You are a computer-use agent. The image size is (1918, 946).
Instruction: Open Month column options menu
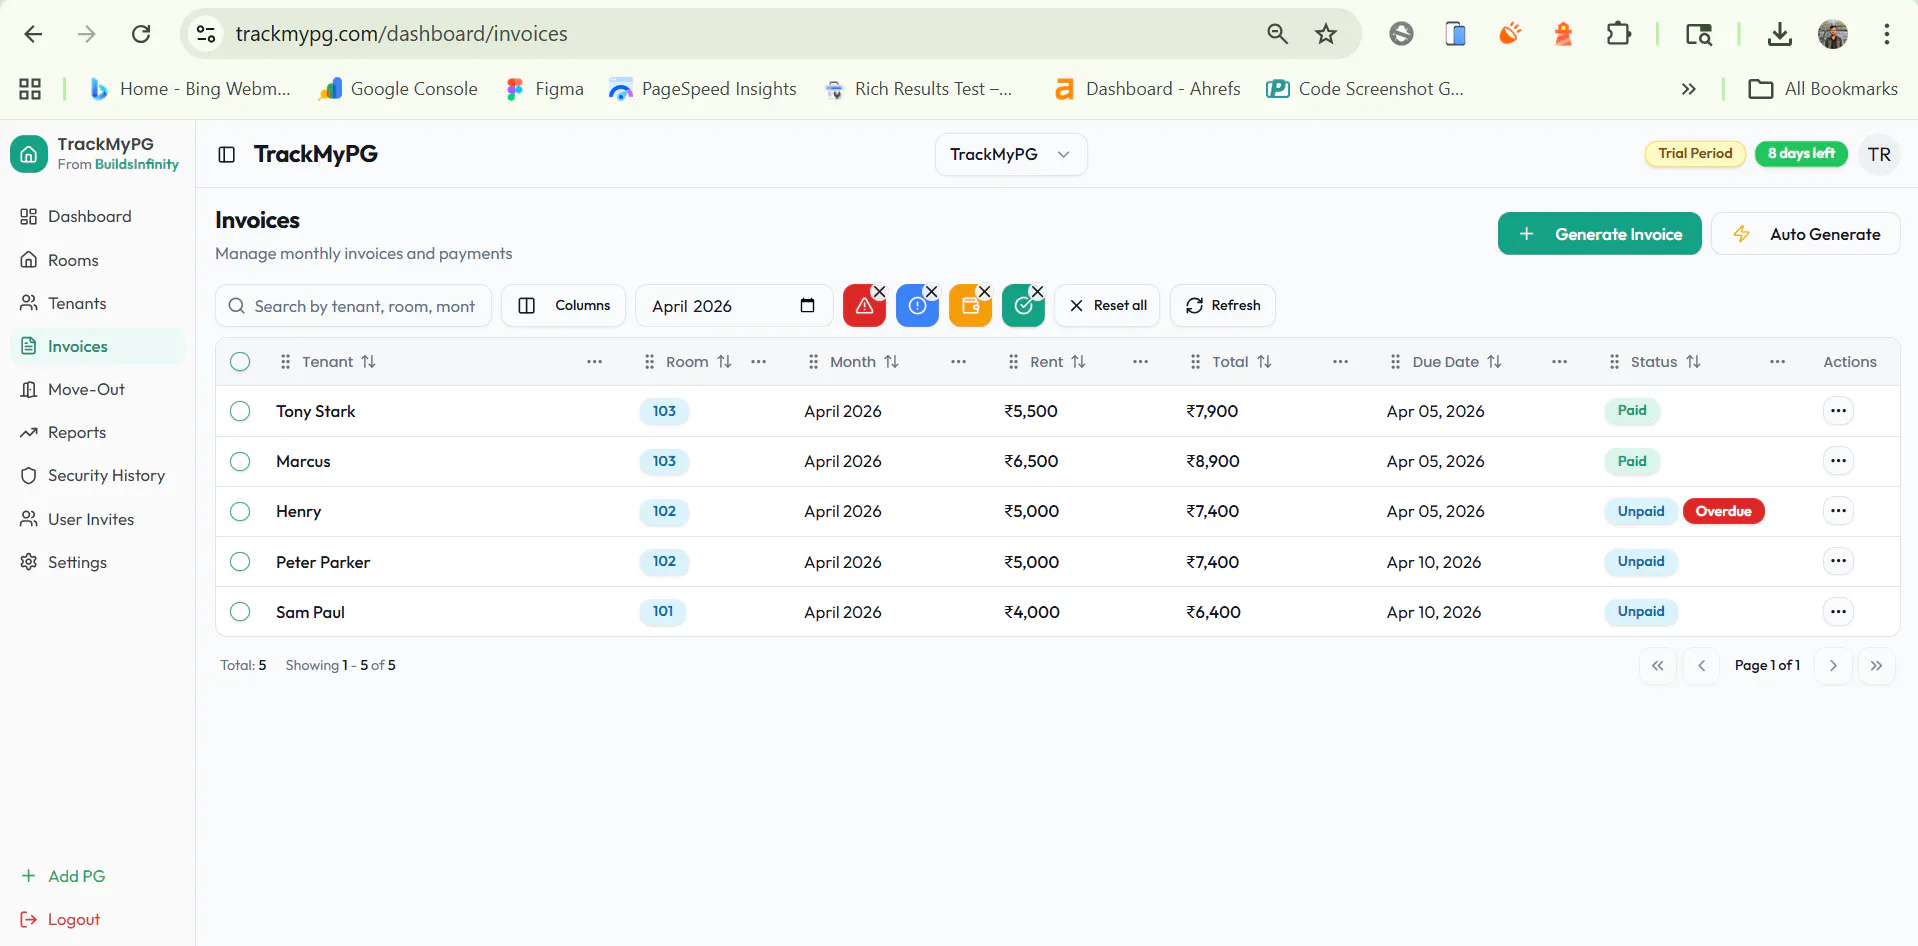coord(958,362)
